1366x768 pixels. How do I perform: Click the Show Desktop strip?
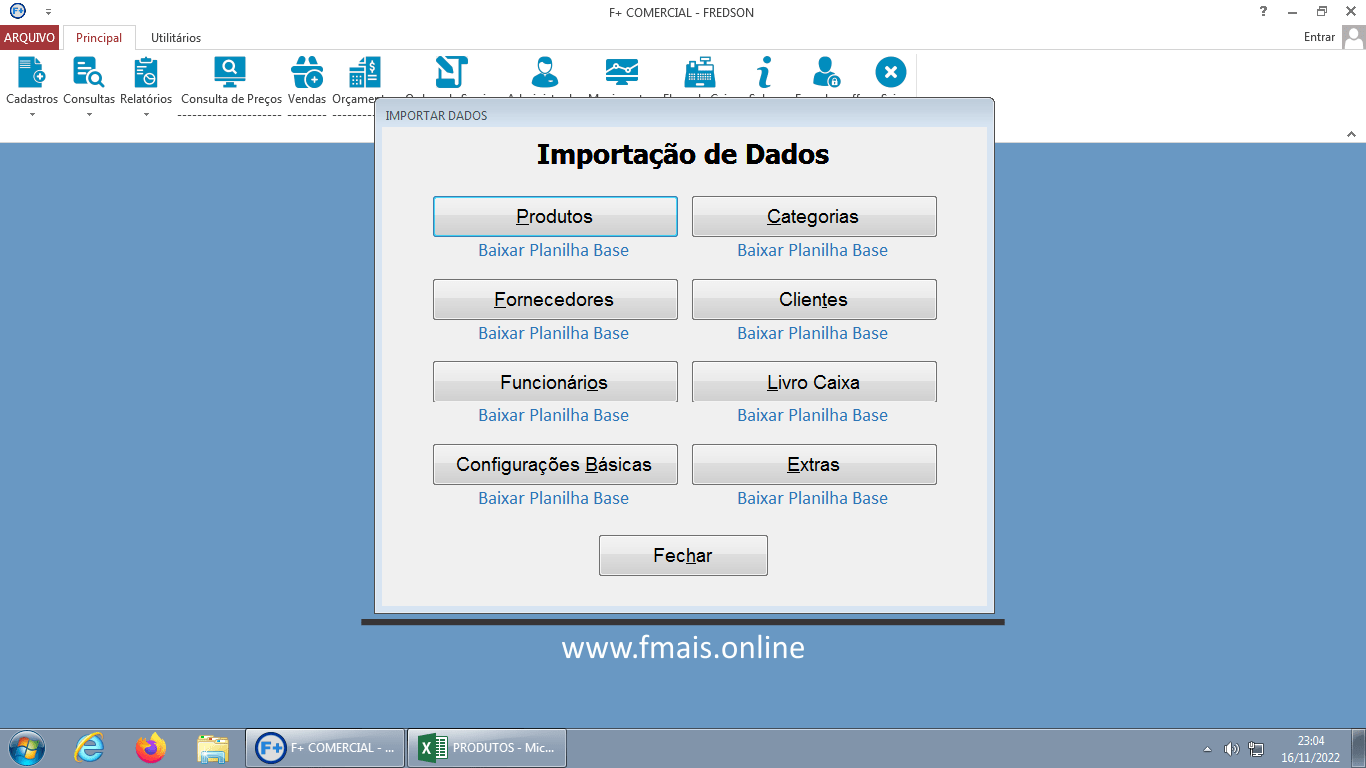pos(1358,748)
